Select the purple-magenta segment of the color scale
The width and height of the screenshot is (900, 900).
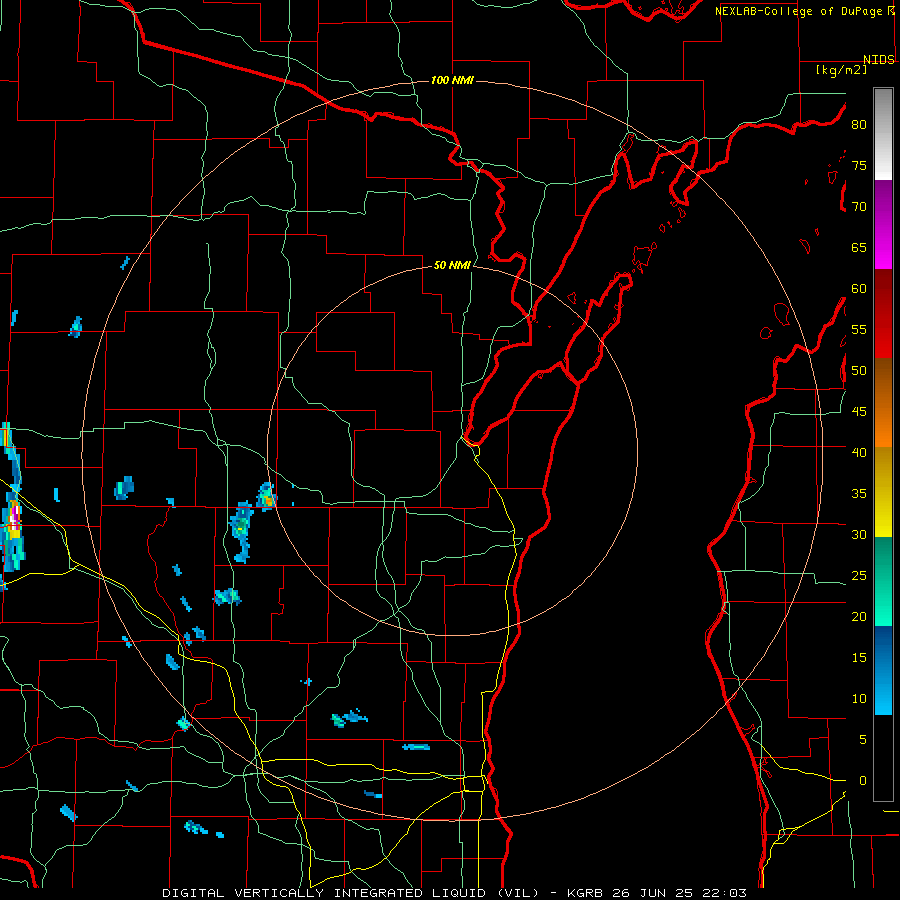pos(883,224)
